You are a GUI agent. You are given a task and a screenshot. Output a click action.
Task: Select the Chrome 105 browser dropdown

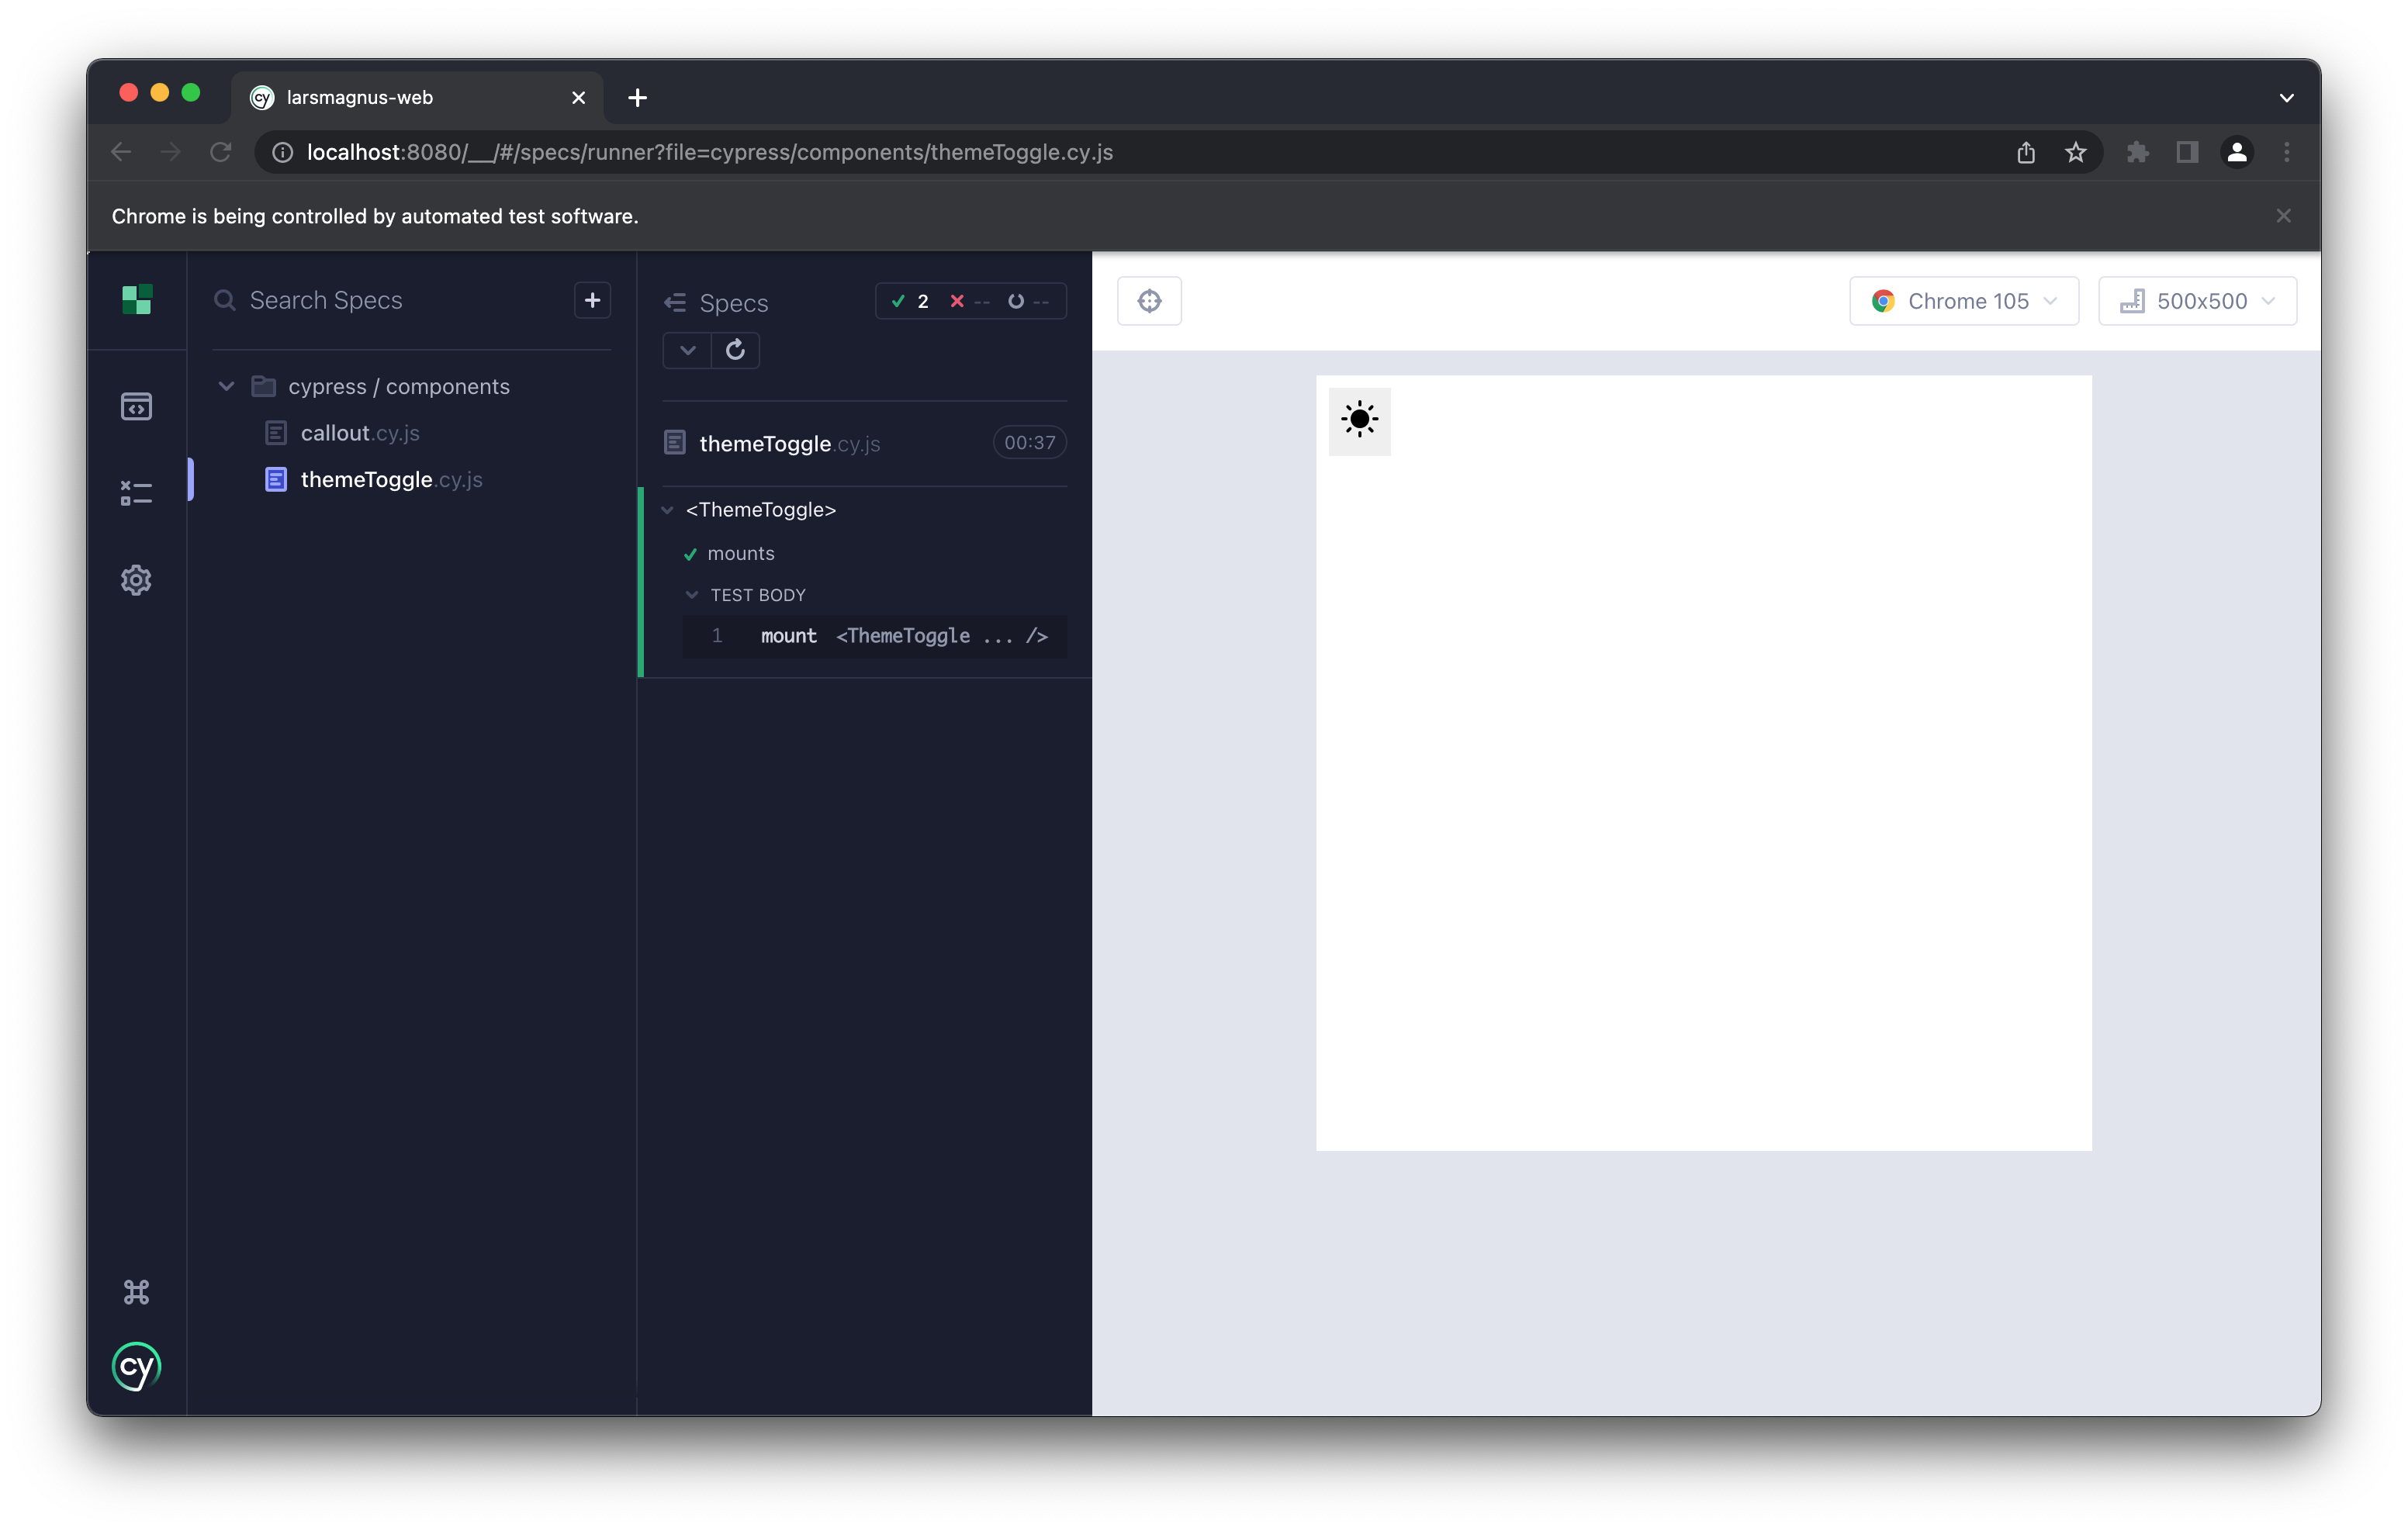click(1966, 300)
